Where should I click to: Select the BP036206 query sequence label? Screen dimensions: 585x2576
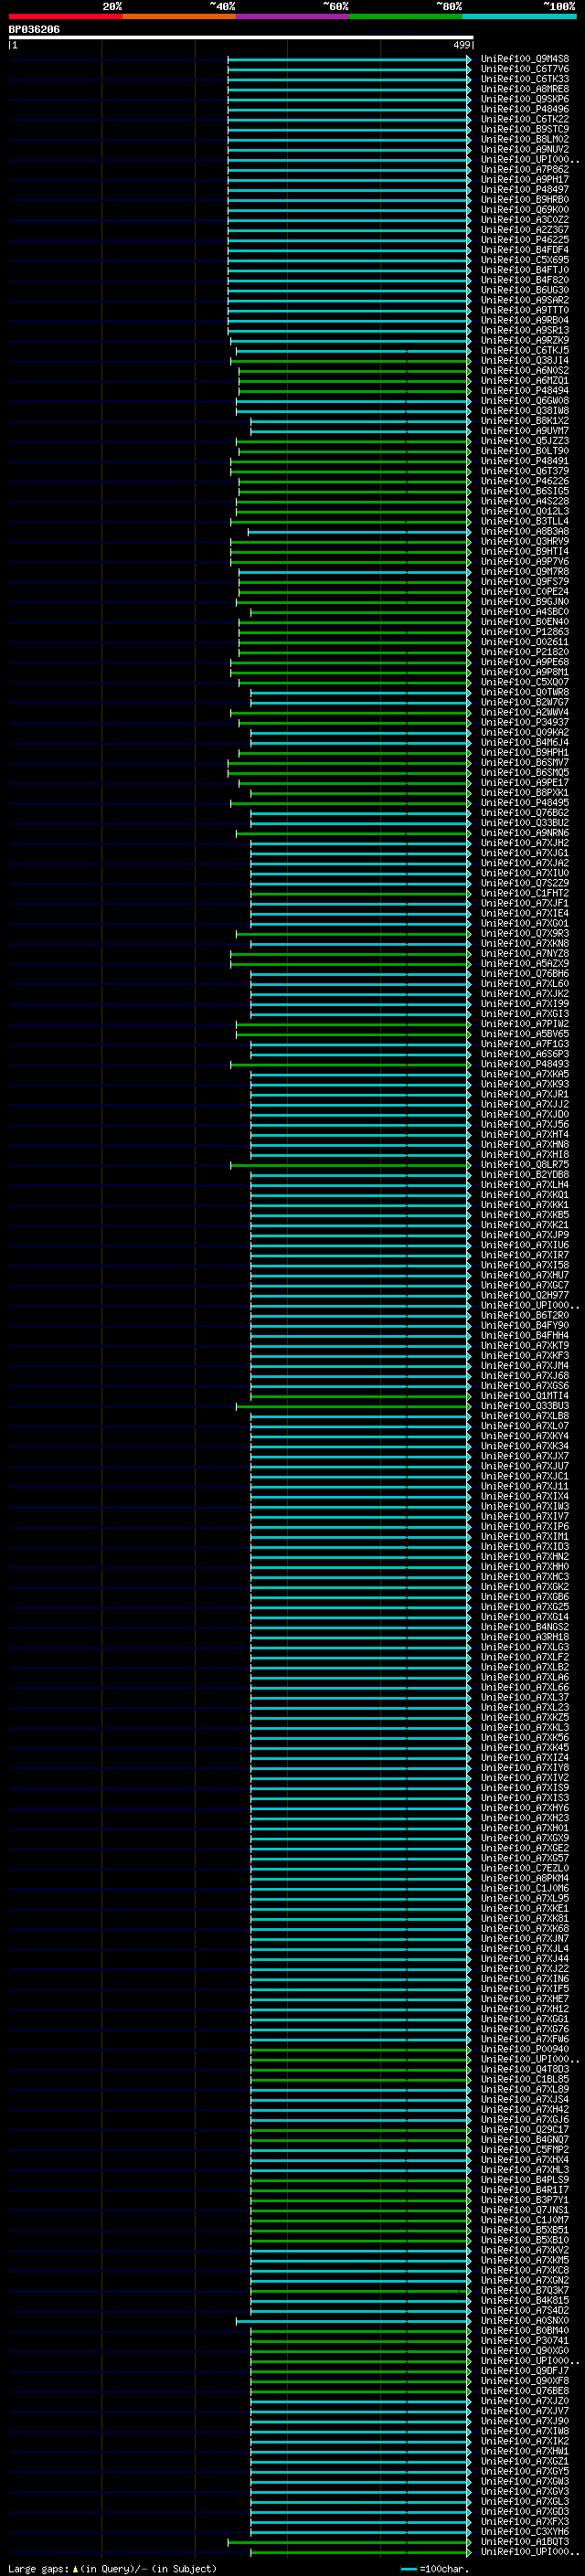(34, 29)
